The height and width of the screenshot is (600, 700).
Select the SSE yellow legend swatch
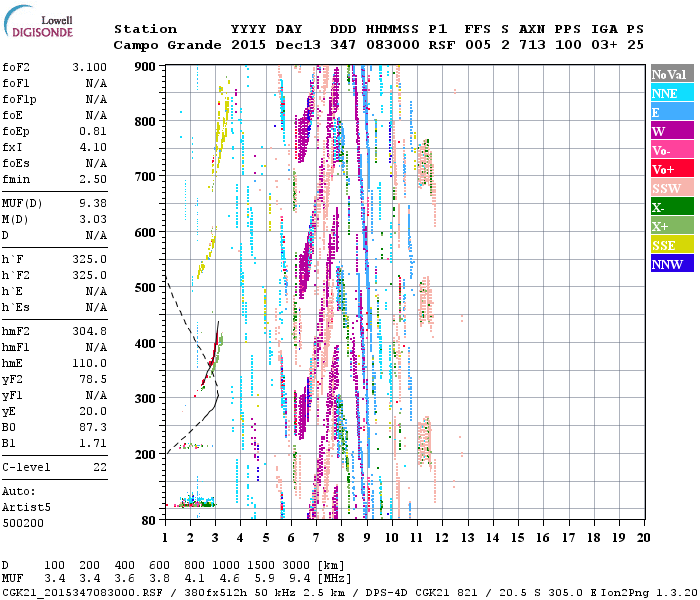click(x=672, y=245)
